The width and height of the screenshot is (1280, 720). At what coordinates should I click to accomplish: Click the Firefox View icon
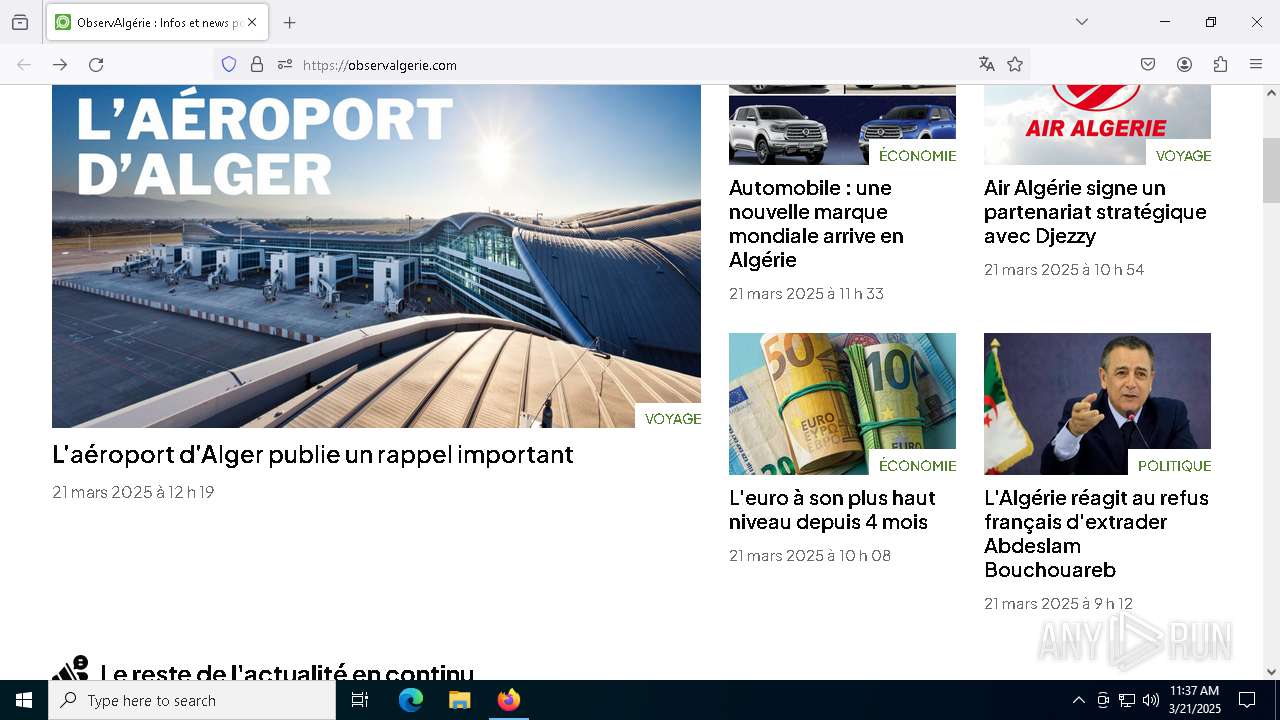click(x=20, y=22)
